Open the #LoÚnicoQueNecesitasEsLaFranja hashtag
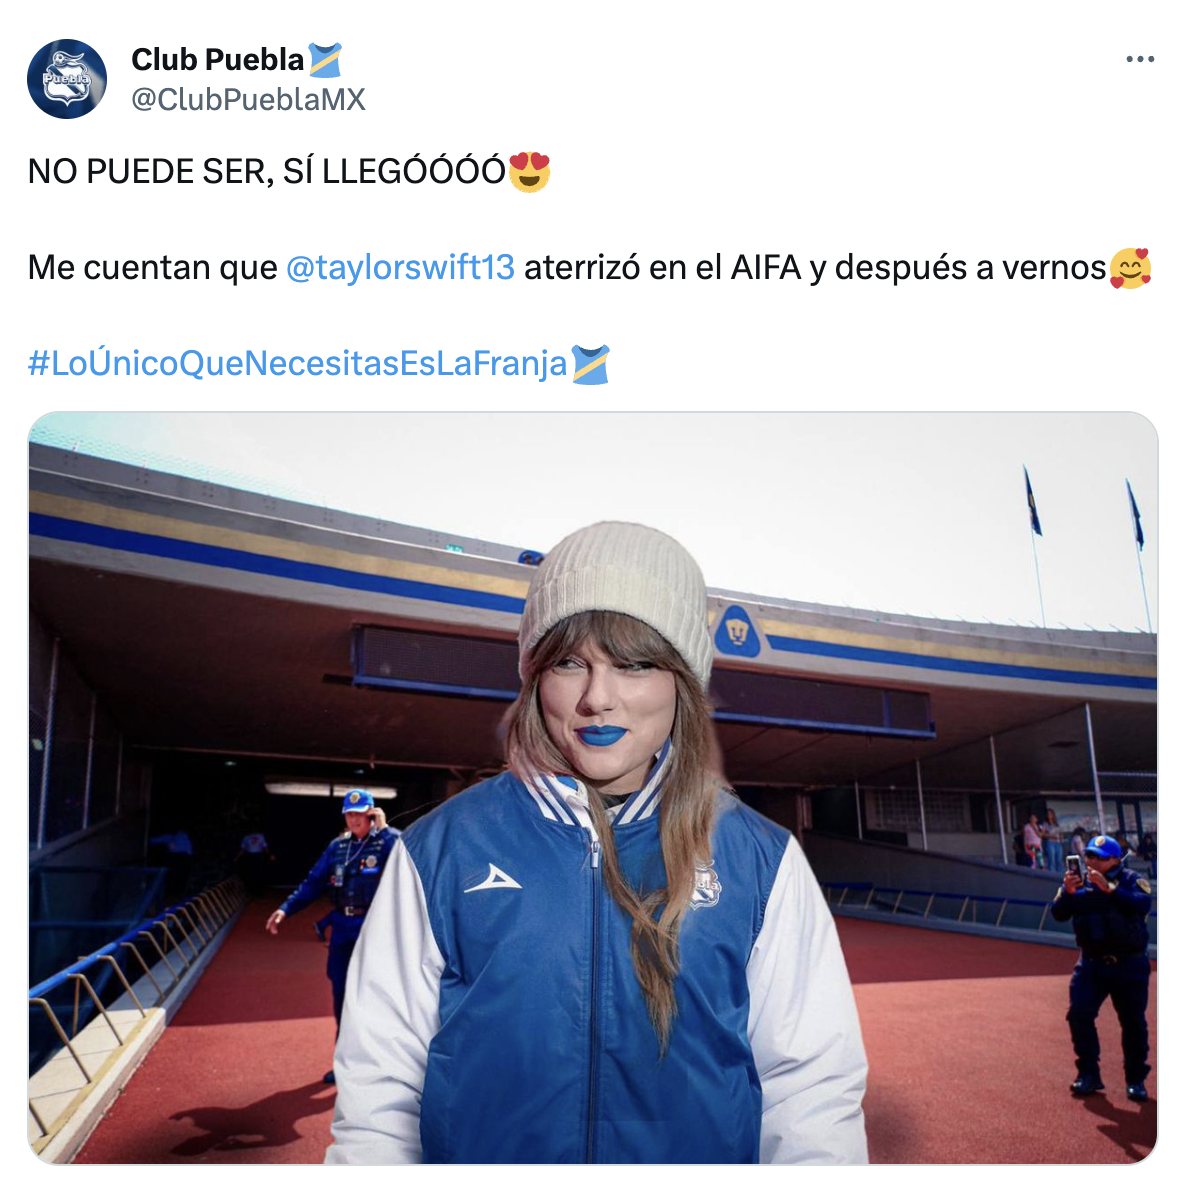The image size is (1184, 1178). [298, 363]
